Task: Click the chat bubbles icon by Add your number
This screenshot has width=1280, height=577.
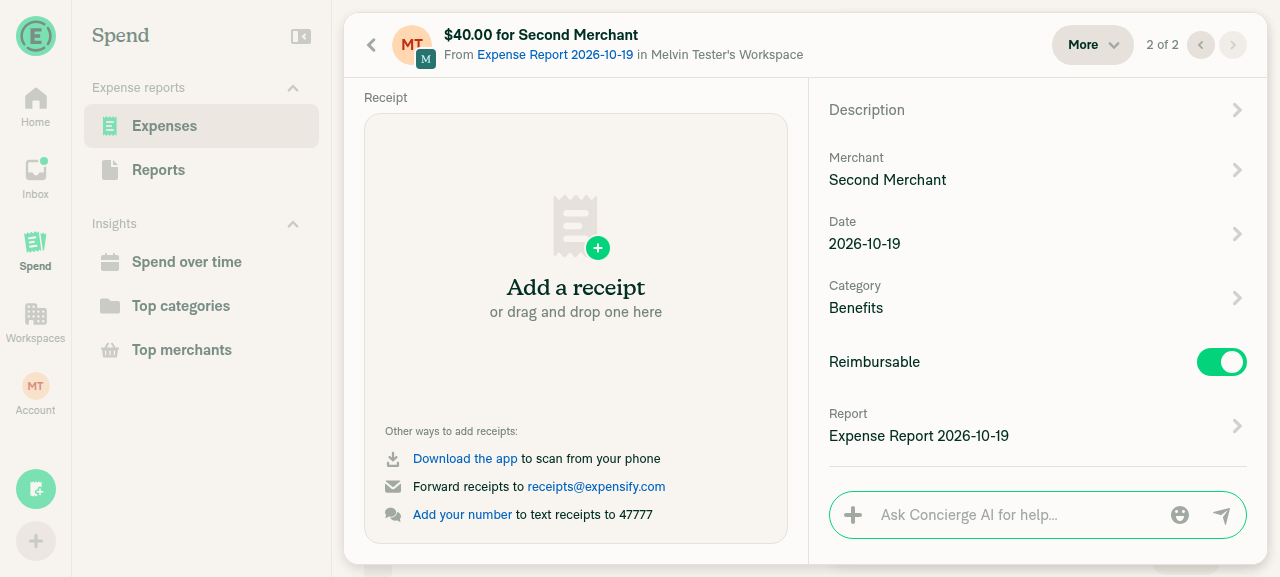Action: point(393,515)
